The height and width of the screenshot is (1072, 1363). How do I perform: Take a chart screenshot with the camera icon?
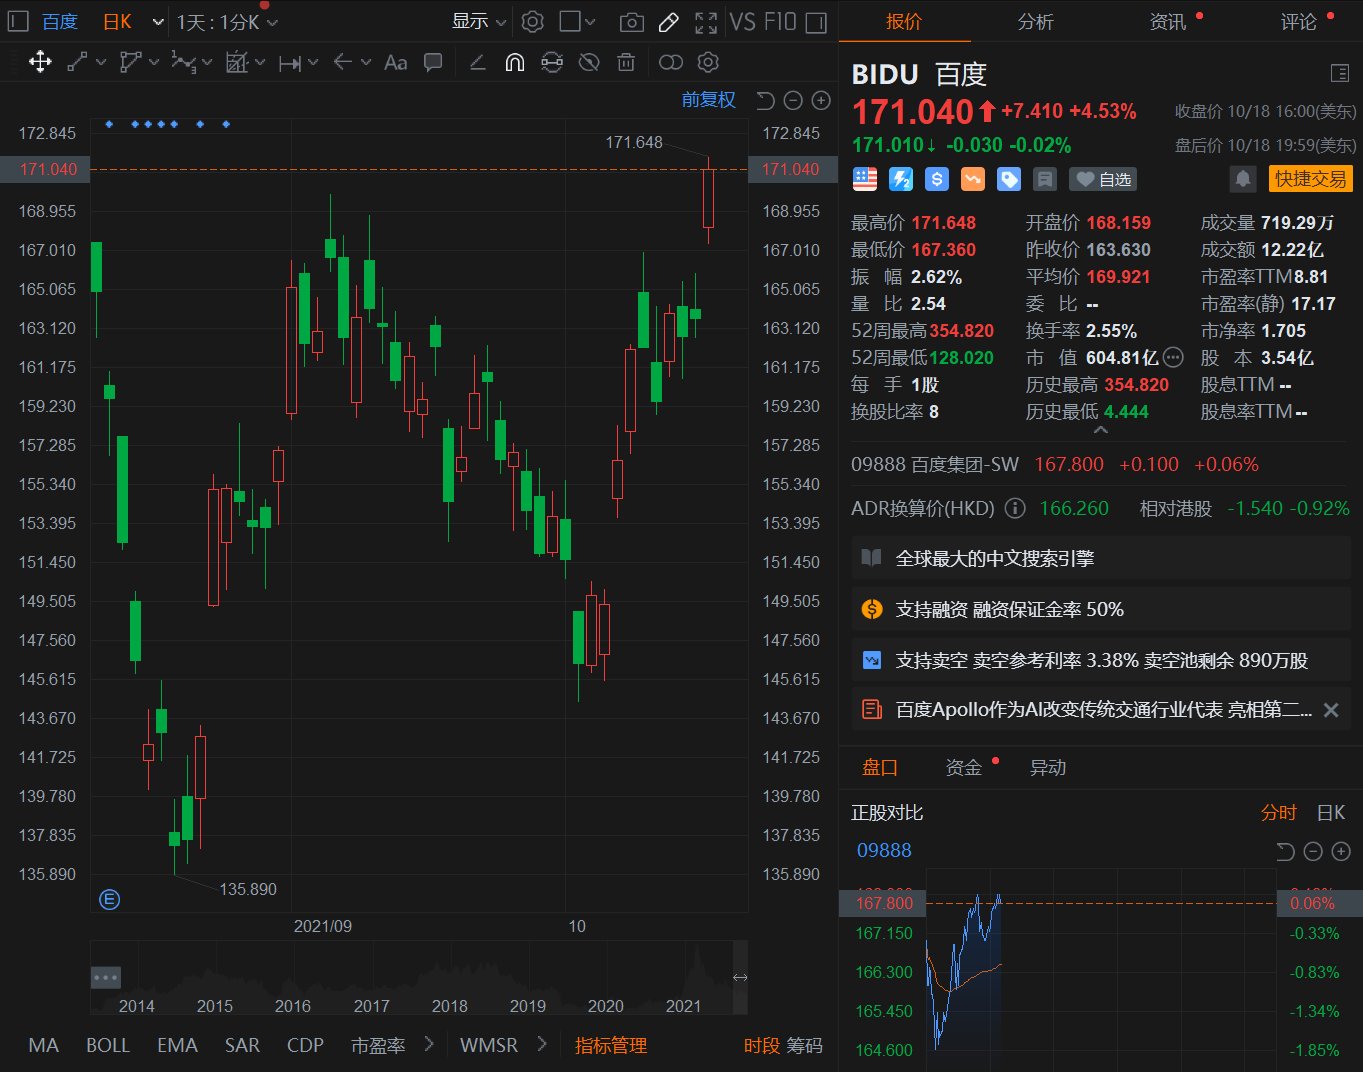tap(631, 22)
